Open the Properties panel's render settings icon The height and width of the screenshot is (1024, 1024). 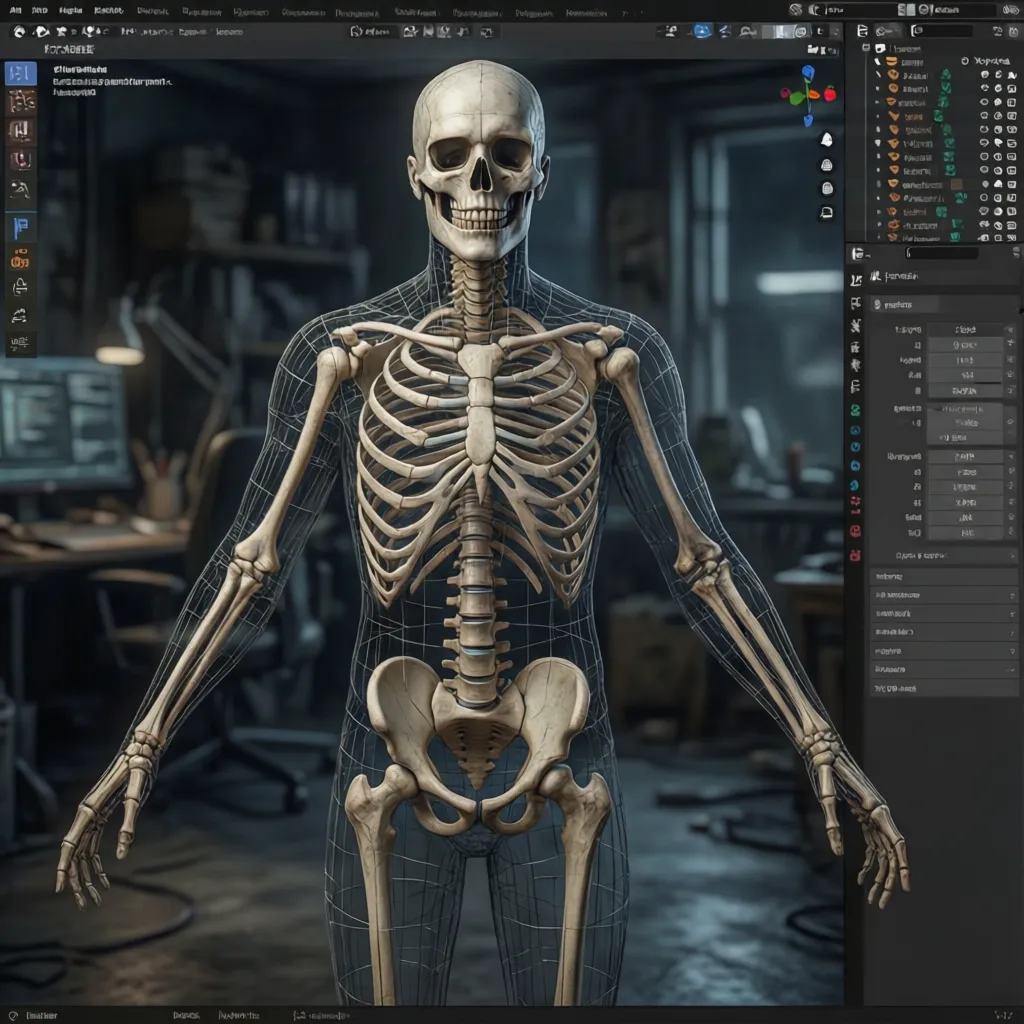855,281
